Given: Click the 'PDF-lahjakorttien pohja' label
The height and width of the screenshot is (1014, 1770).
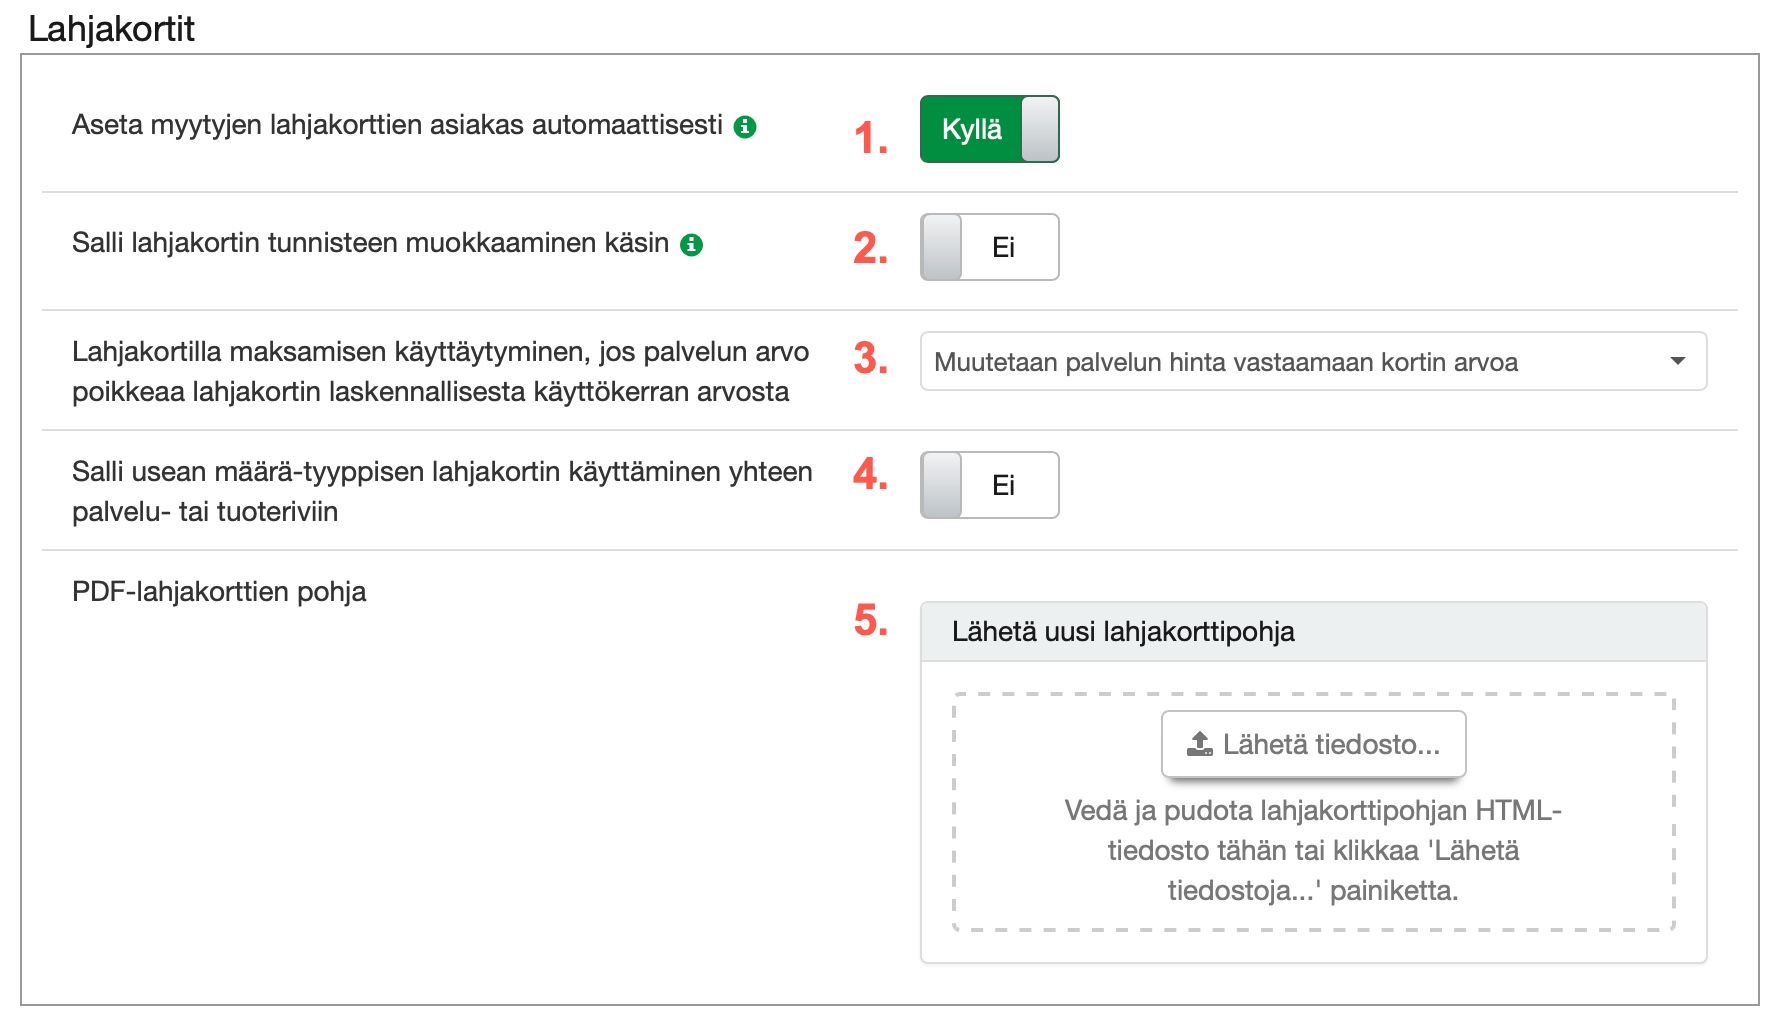Looking at the screenshot, I should point(219,592).
